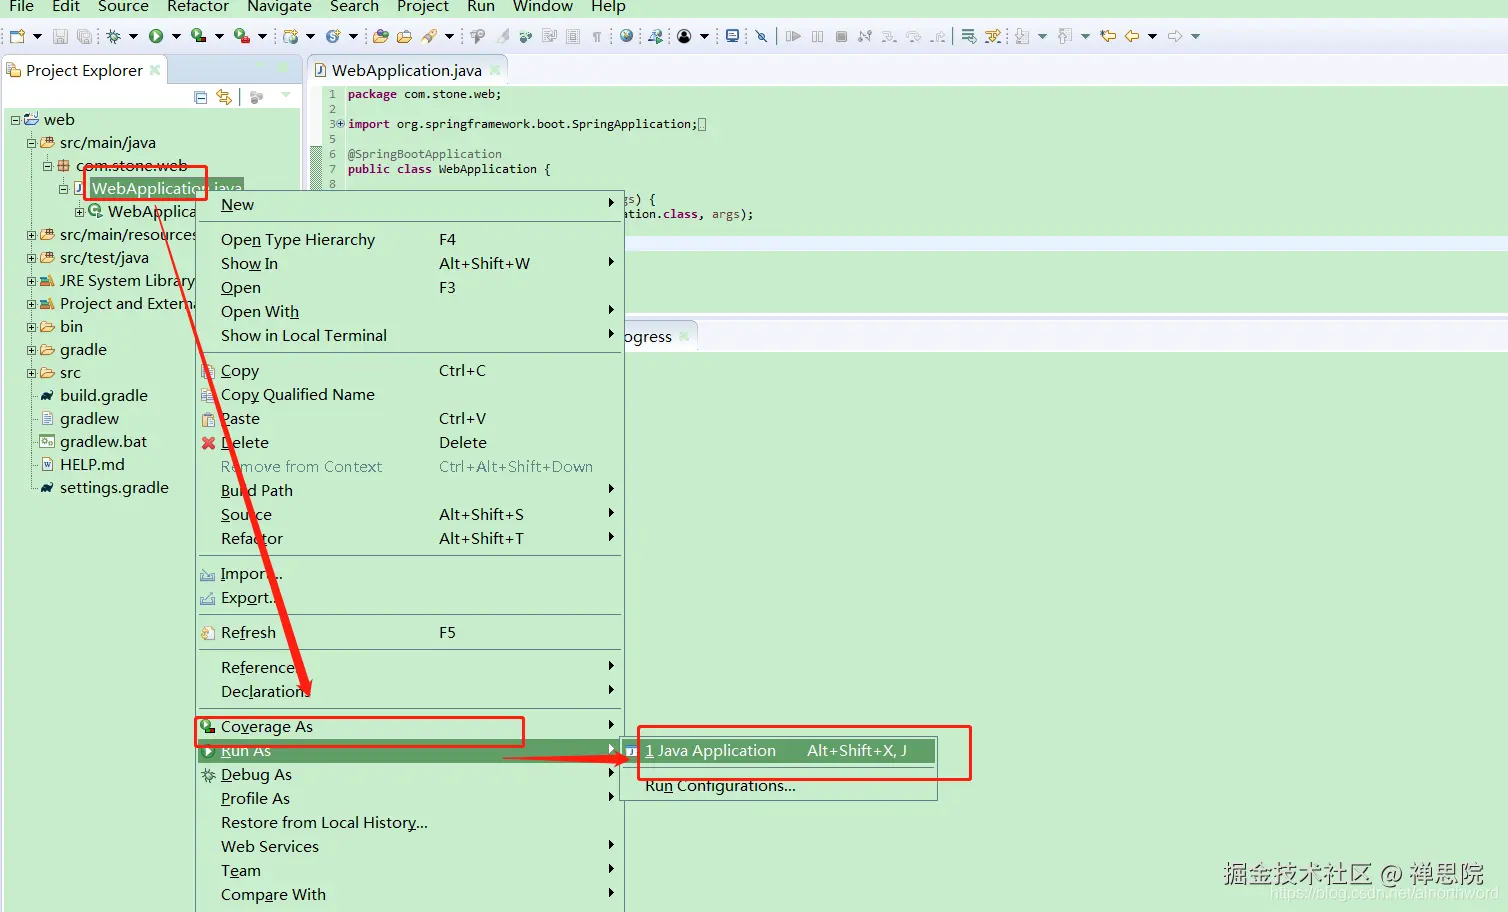Click the yellow Back navigation arrow
This screenshot has width=1508, height=912.
coord(1132,36)
